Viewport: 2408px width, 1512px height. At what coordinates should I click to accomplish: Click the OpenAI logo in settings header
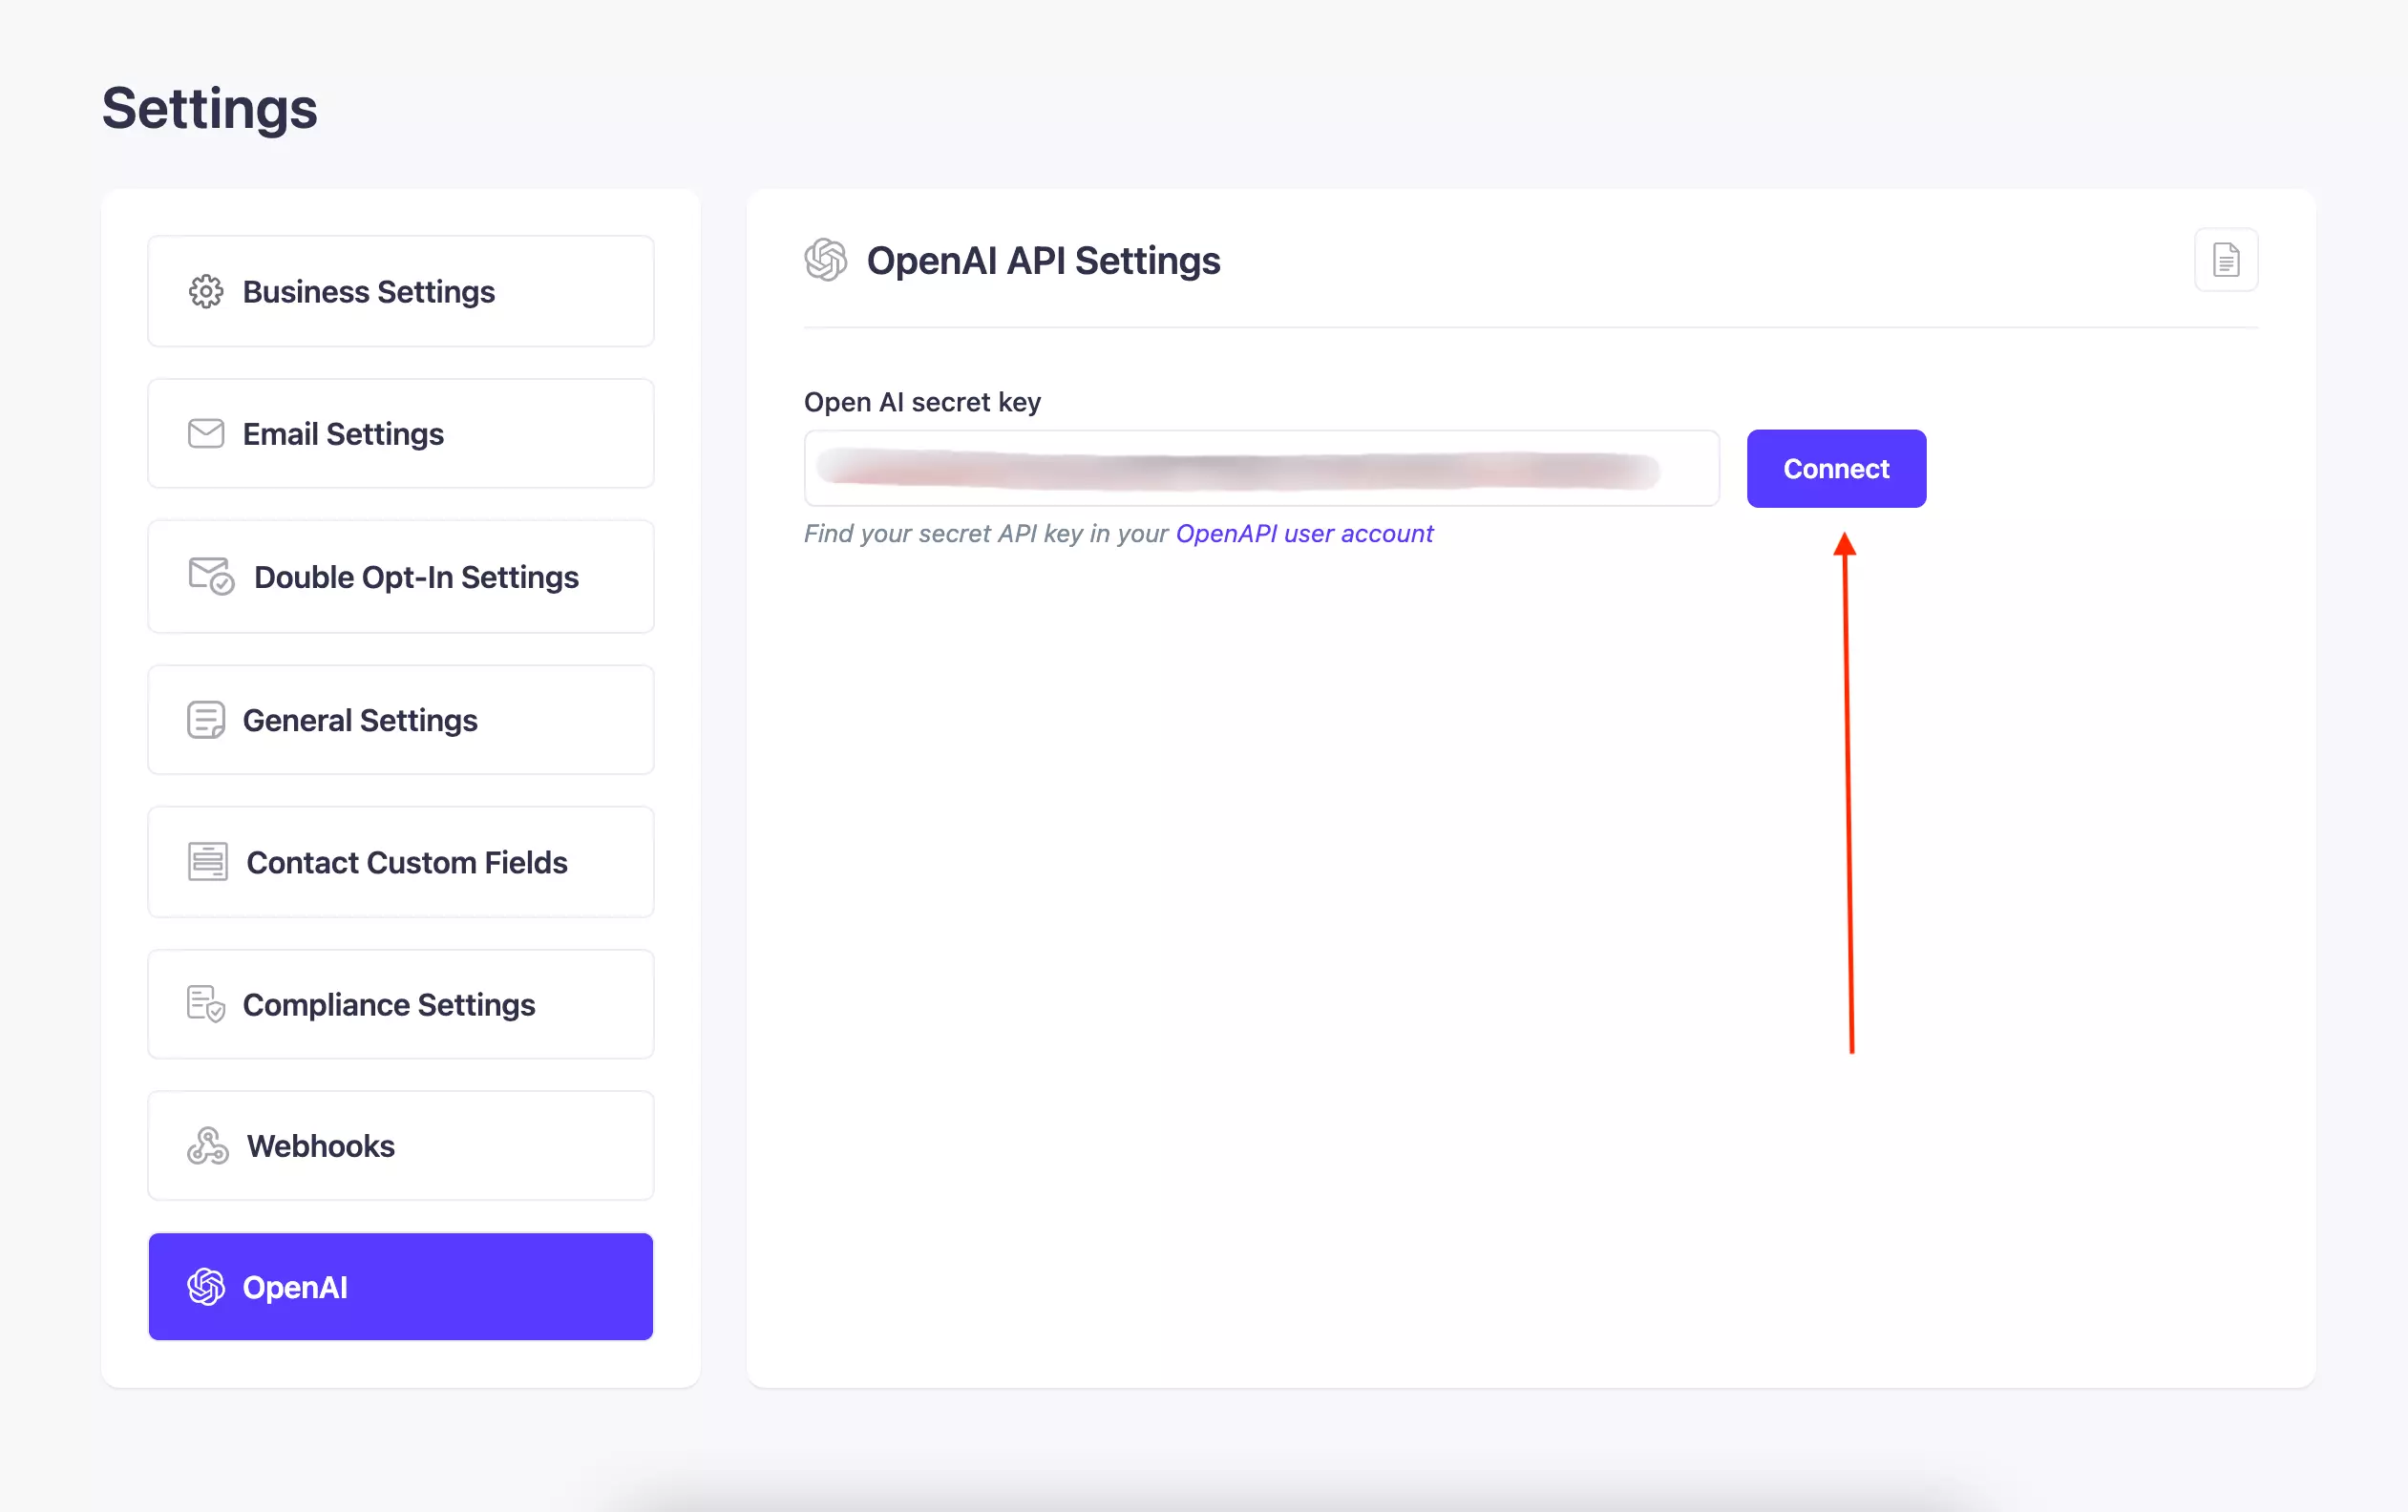tap(824, 262)
